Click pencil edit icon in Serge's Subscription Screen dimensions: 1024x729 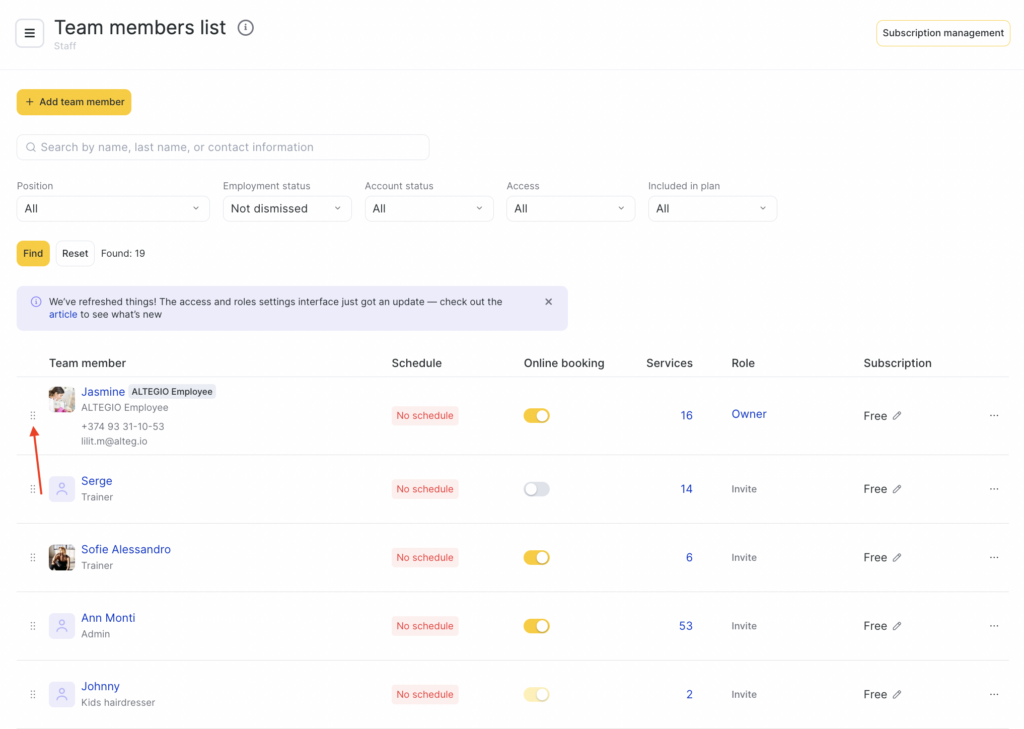[897, 489]
